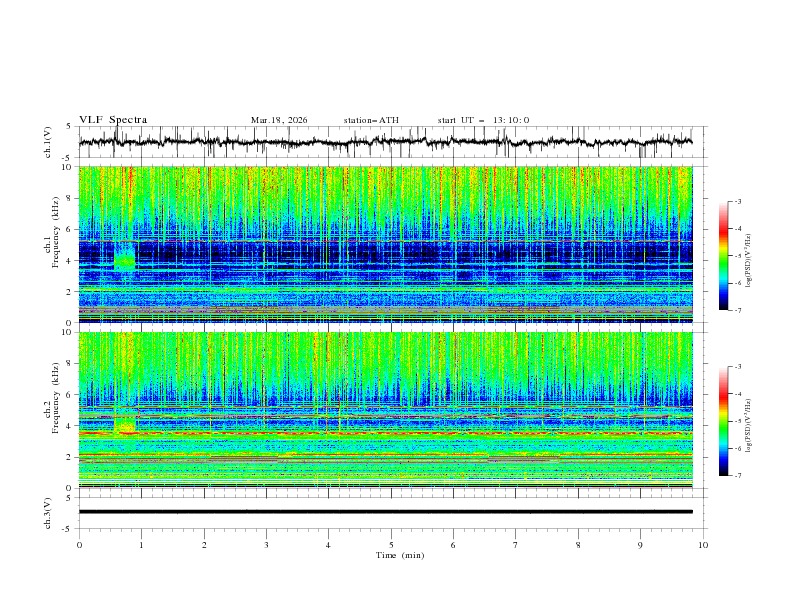Select ch.1 colorbar "log(PSD)(V²/Hz)" label
The width and height of the screenshot is (792, 612).
[x=749, y=261]
